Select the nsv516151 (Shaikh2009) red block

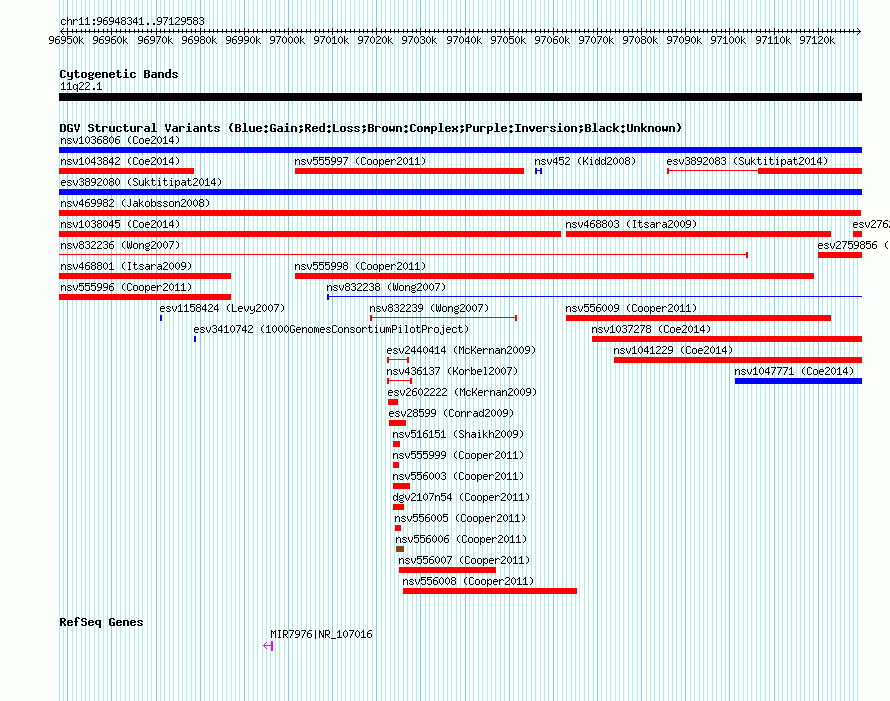(x=396, y=444)
